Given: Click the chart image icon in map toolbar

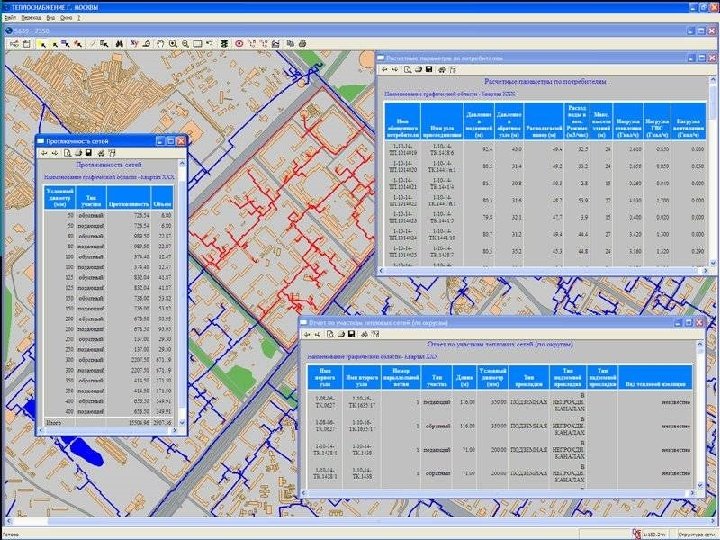Looking at the screenshot, I should (276, 44).
